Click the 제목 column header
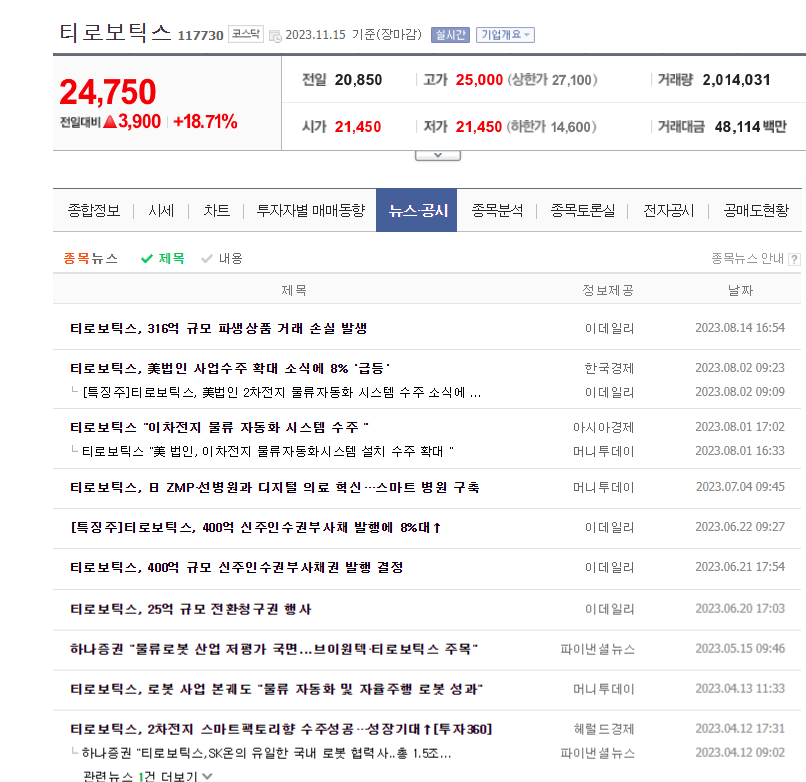Image resolution: width=806 pixels, height=782 pixels. point(294,290)
